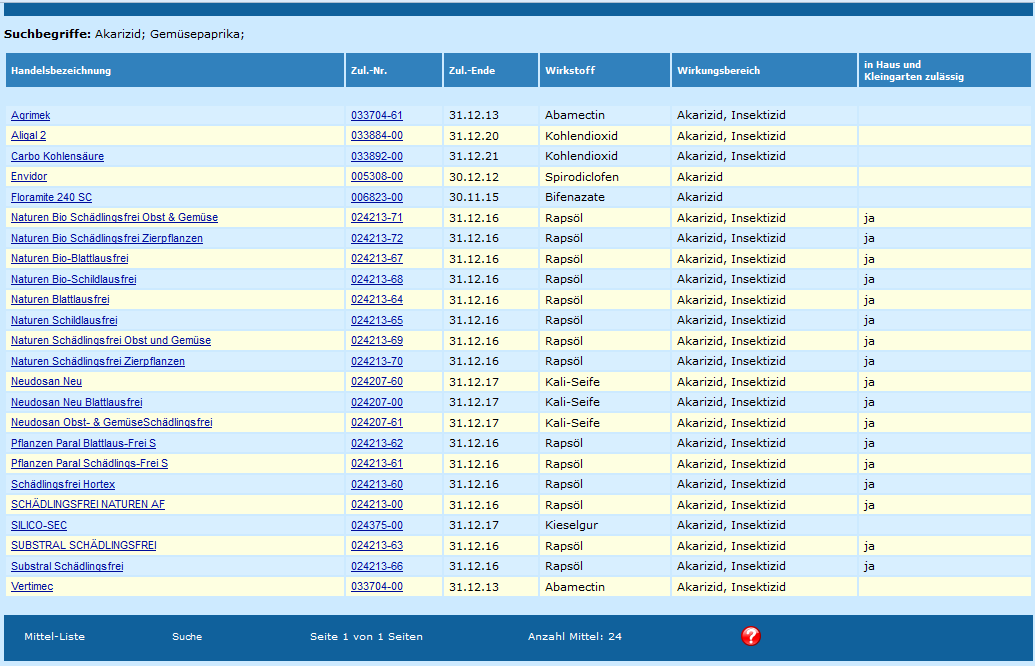Open Naturen Schädlingsfrei Obst und Gemüse
1035x666 pixels.
(111, 340)
